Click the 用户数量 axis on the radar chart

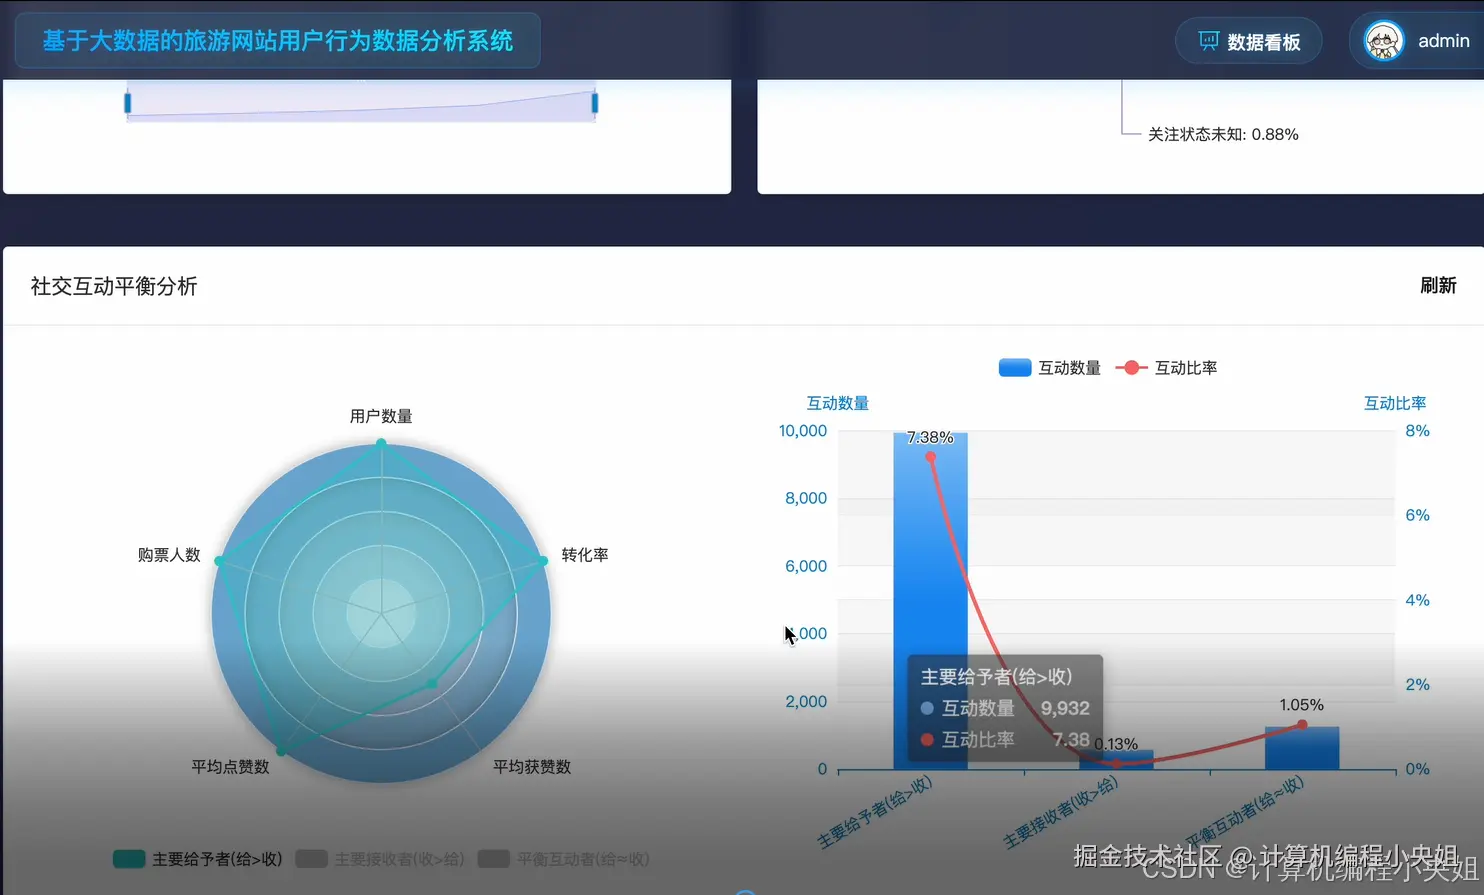pos(379,416)
